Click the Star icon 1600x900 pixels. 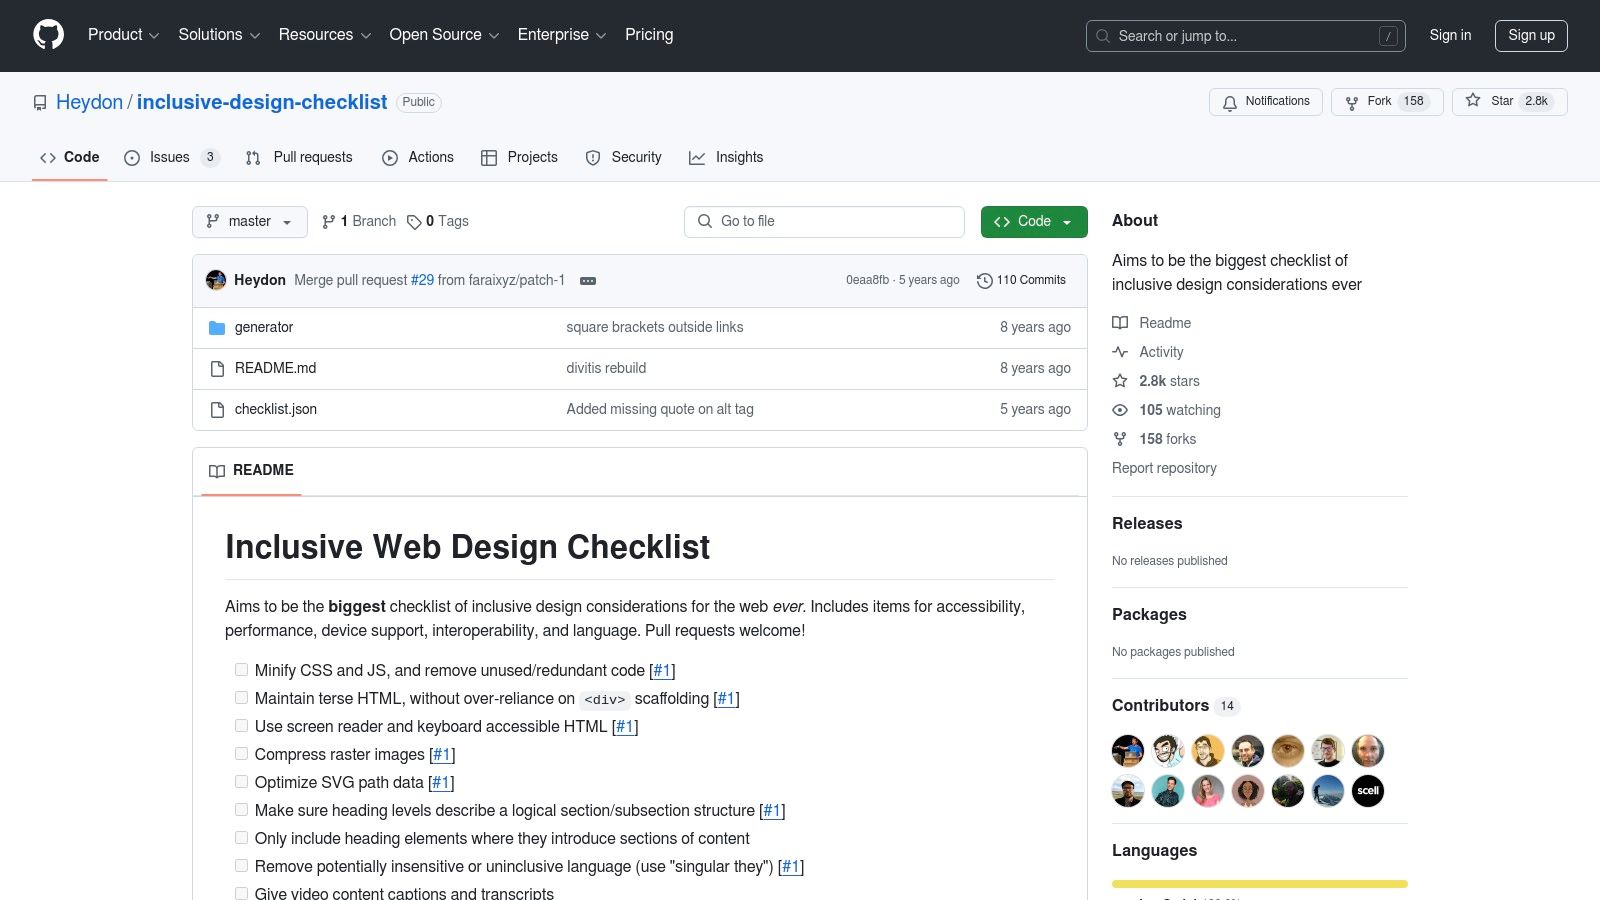(x=1473, y=101)
